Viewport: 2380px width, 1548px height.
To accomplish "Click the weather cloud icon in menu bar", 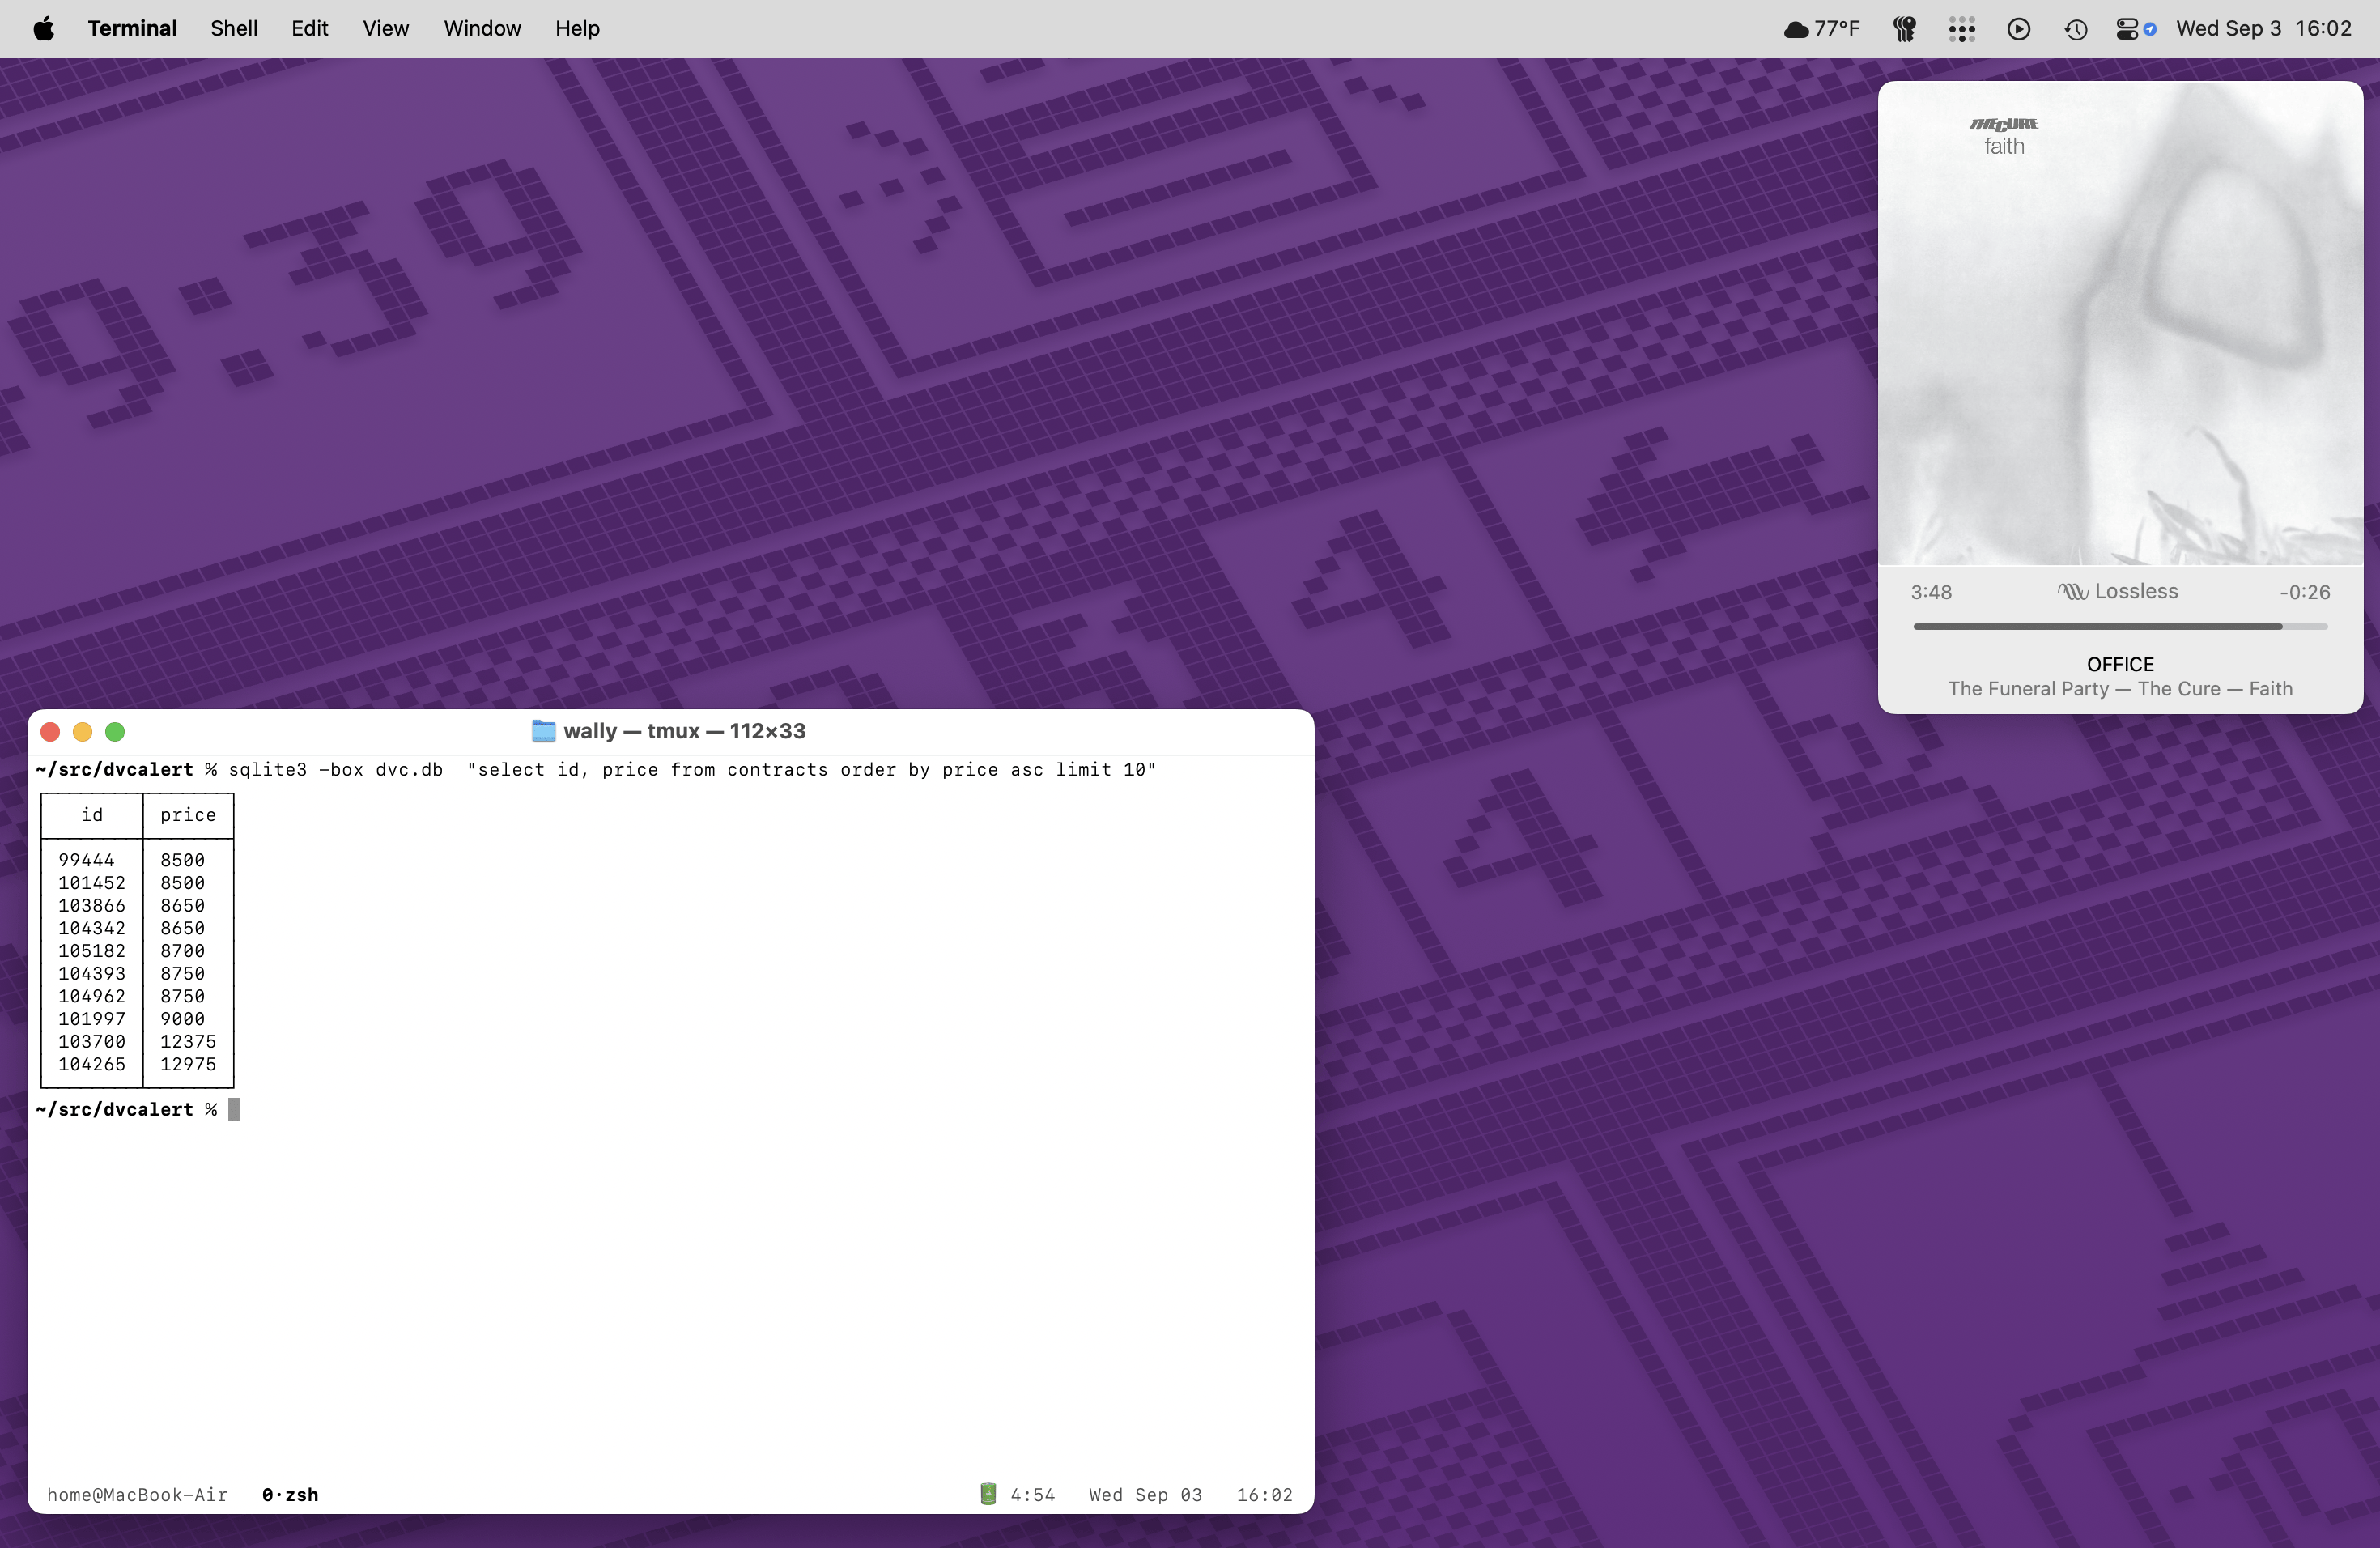I will tap(1796, 28).
